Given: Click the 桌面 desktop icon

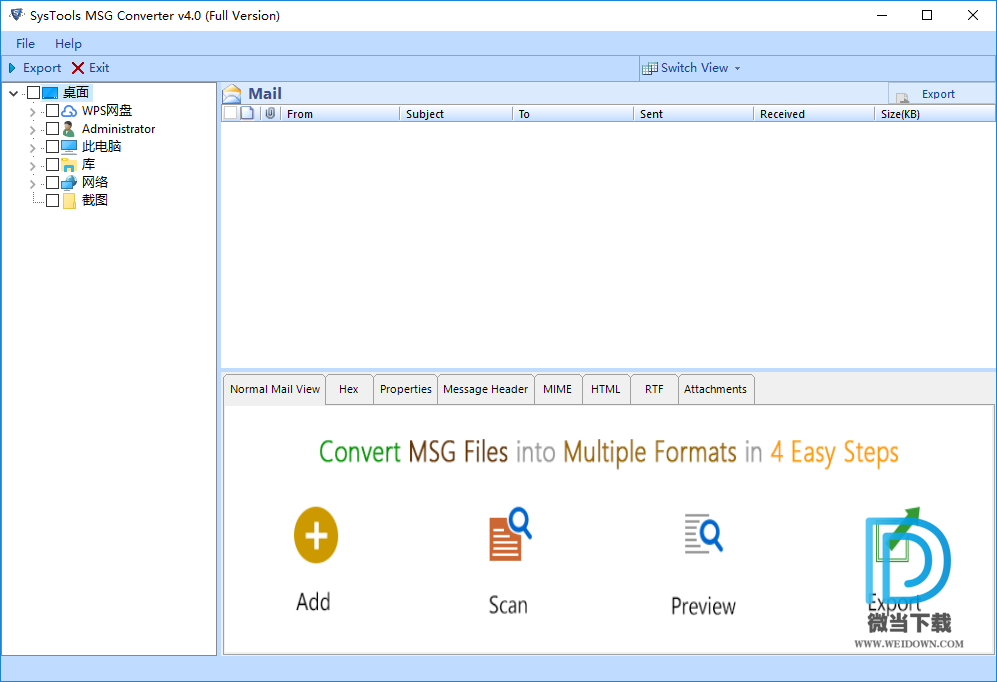Looking at the screenshot, I should [50, 93].
